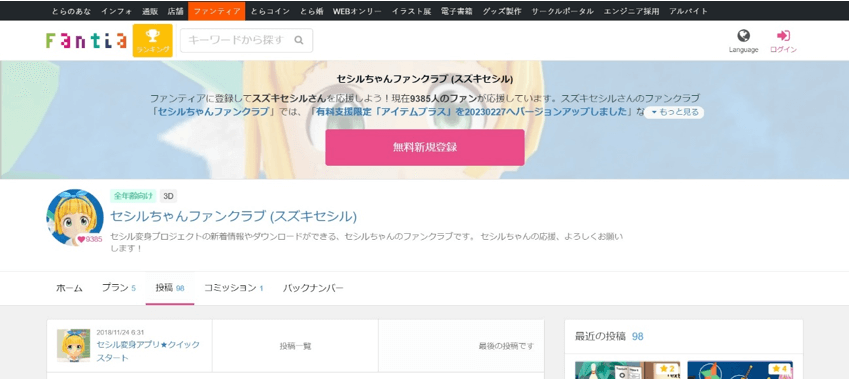This screenshot has width=849, height=380.
Task: Click the heart 9385 fan counter
Action: pyautogui.click(x=89, y=239)
